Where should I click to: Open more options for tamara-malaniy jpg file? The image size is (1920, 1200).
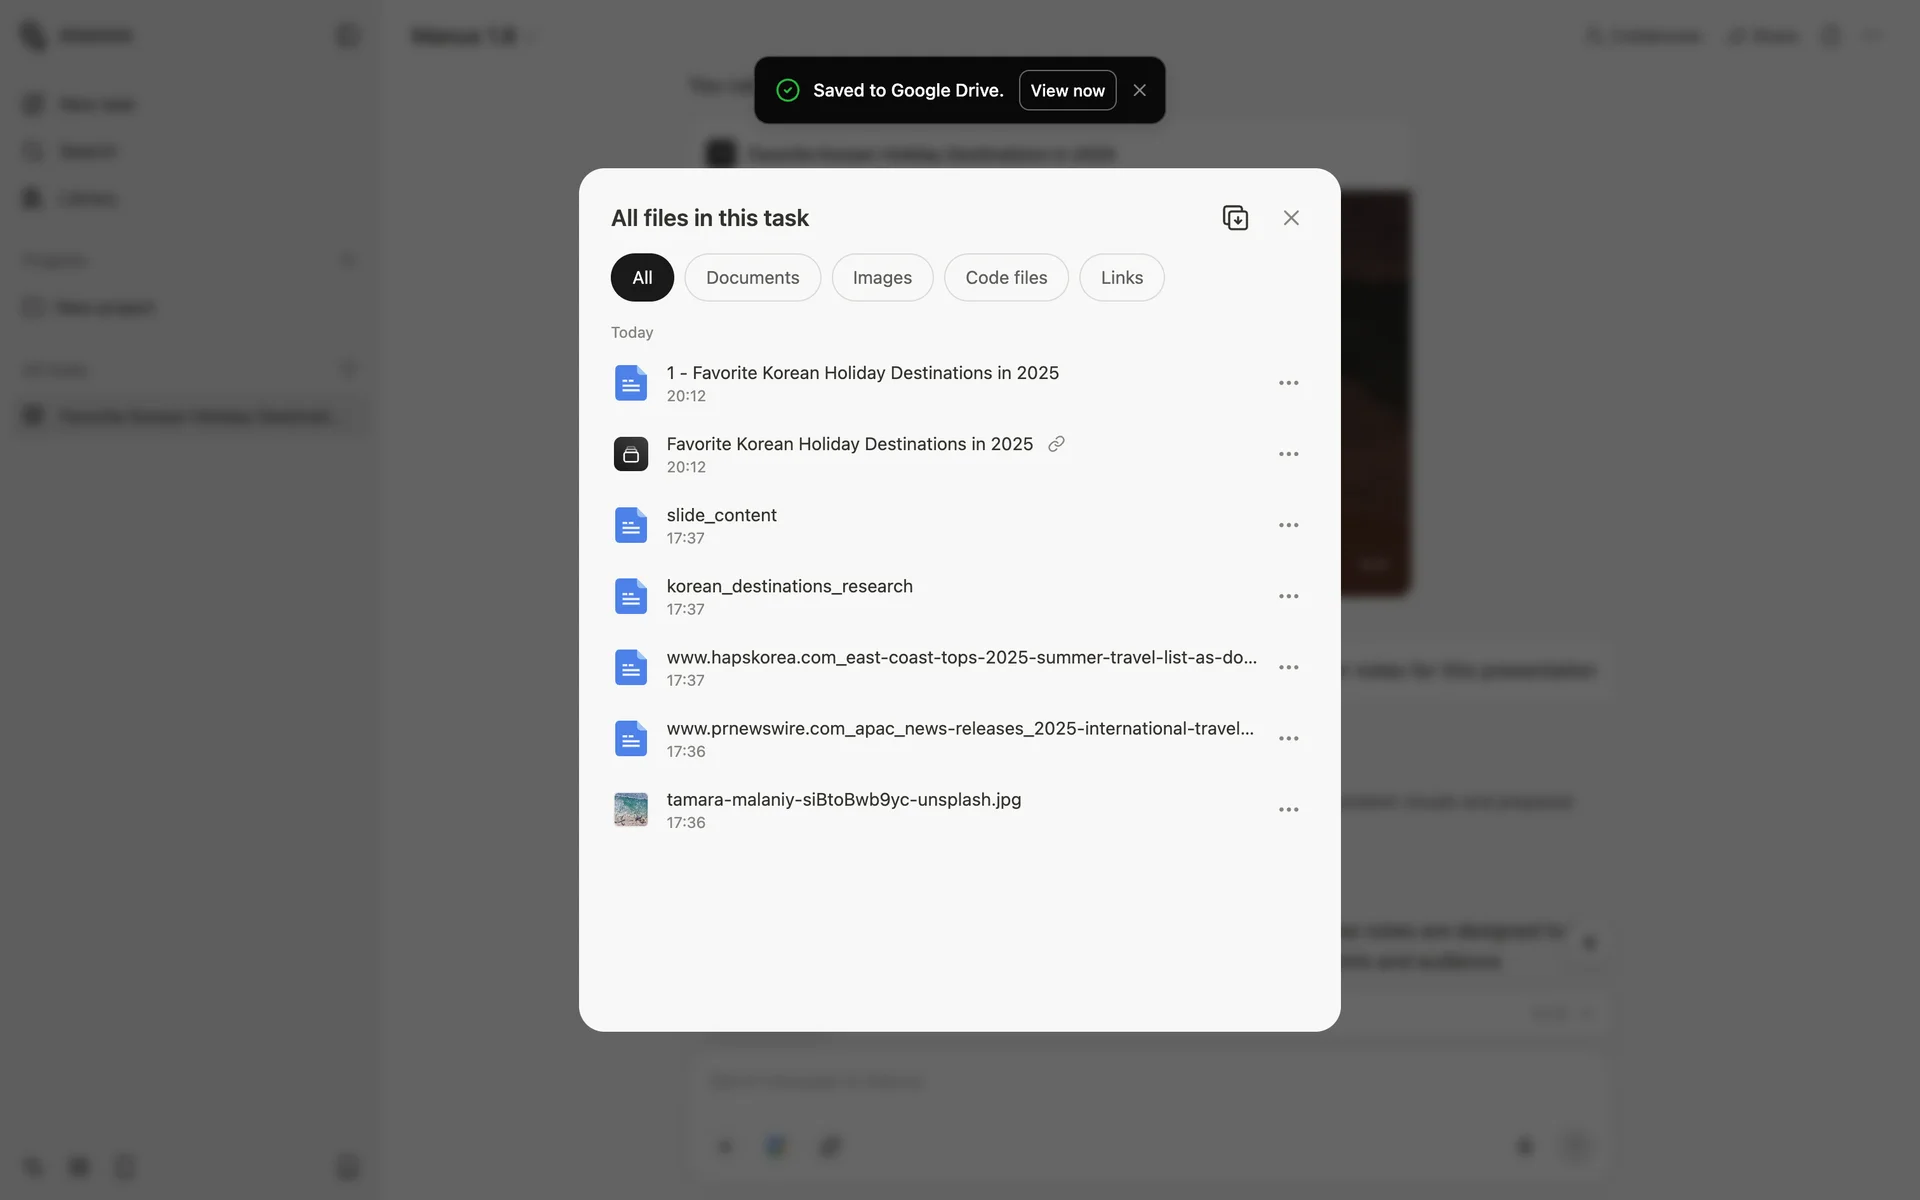tap(1288, 809)
